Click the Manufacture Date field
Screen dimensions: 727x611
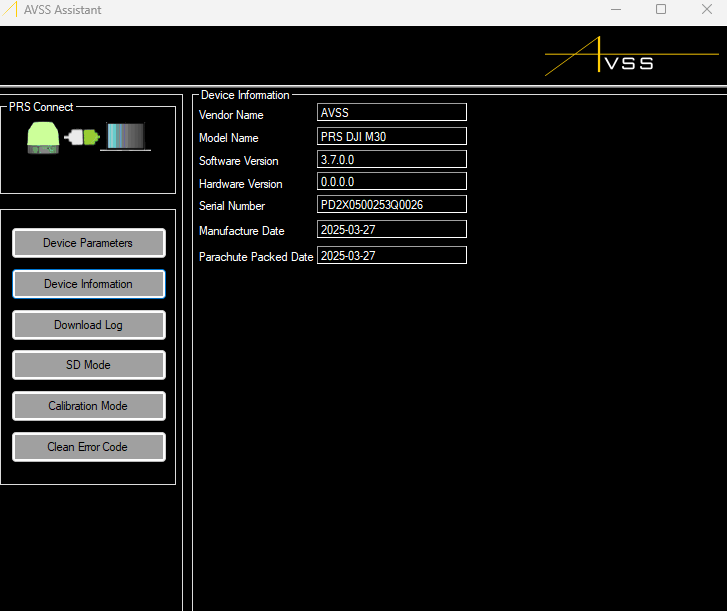(x=392, y=229)
